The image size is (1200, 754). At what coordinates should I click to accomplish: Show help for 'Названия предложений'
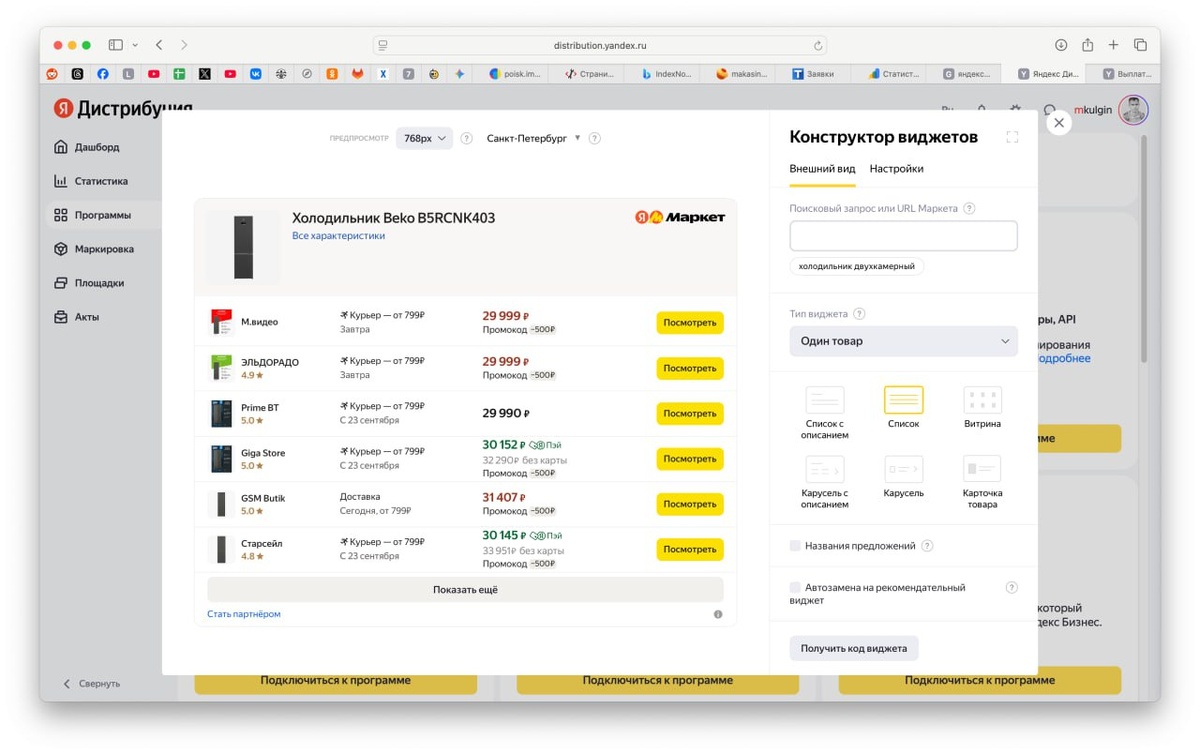[927, 546]
